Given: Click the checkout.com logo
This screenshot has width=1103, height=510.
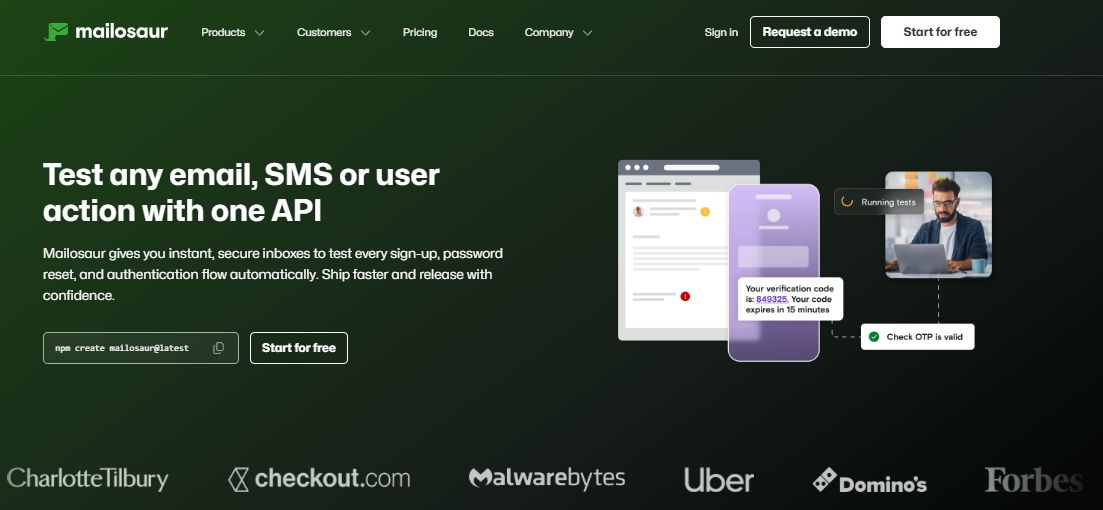Looking at the screenshot, I should tap(319, 479).
